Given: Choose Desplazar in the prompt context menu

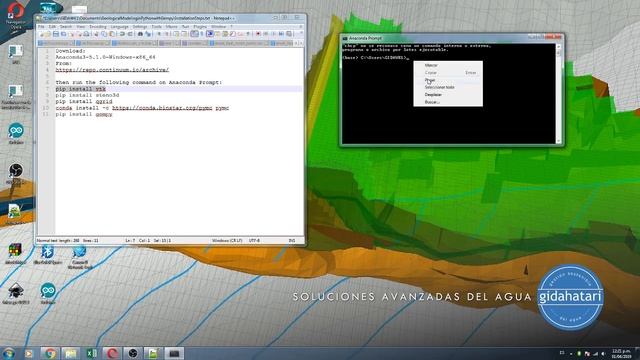Looking at the screenshot, I should pyautogui.click(x=448, y=95).
